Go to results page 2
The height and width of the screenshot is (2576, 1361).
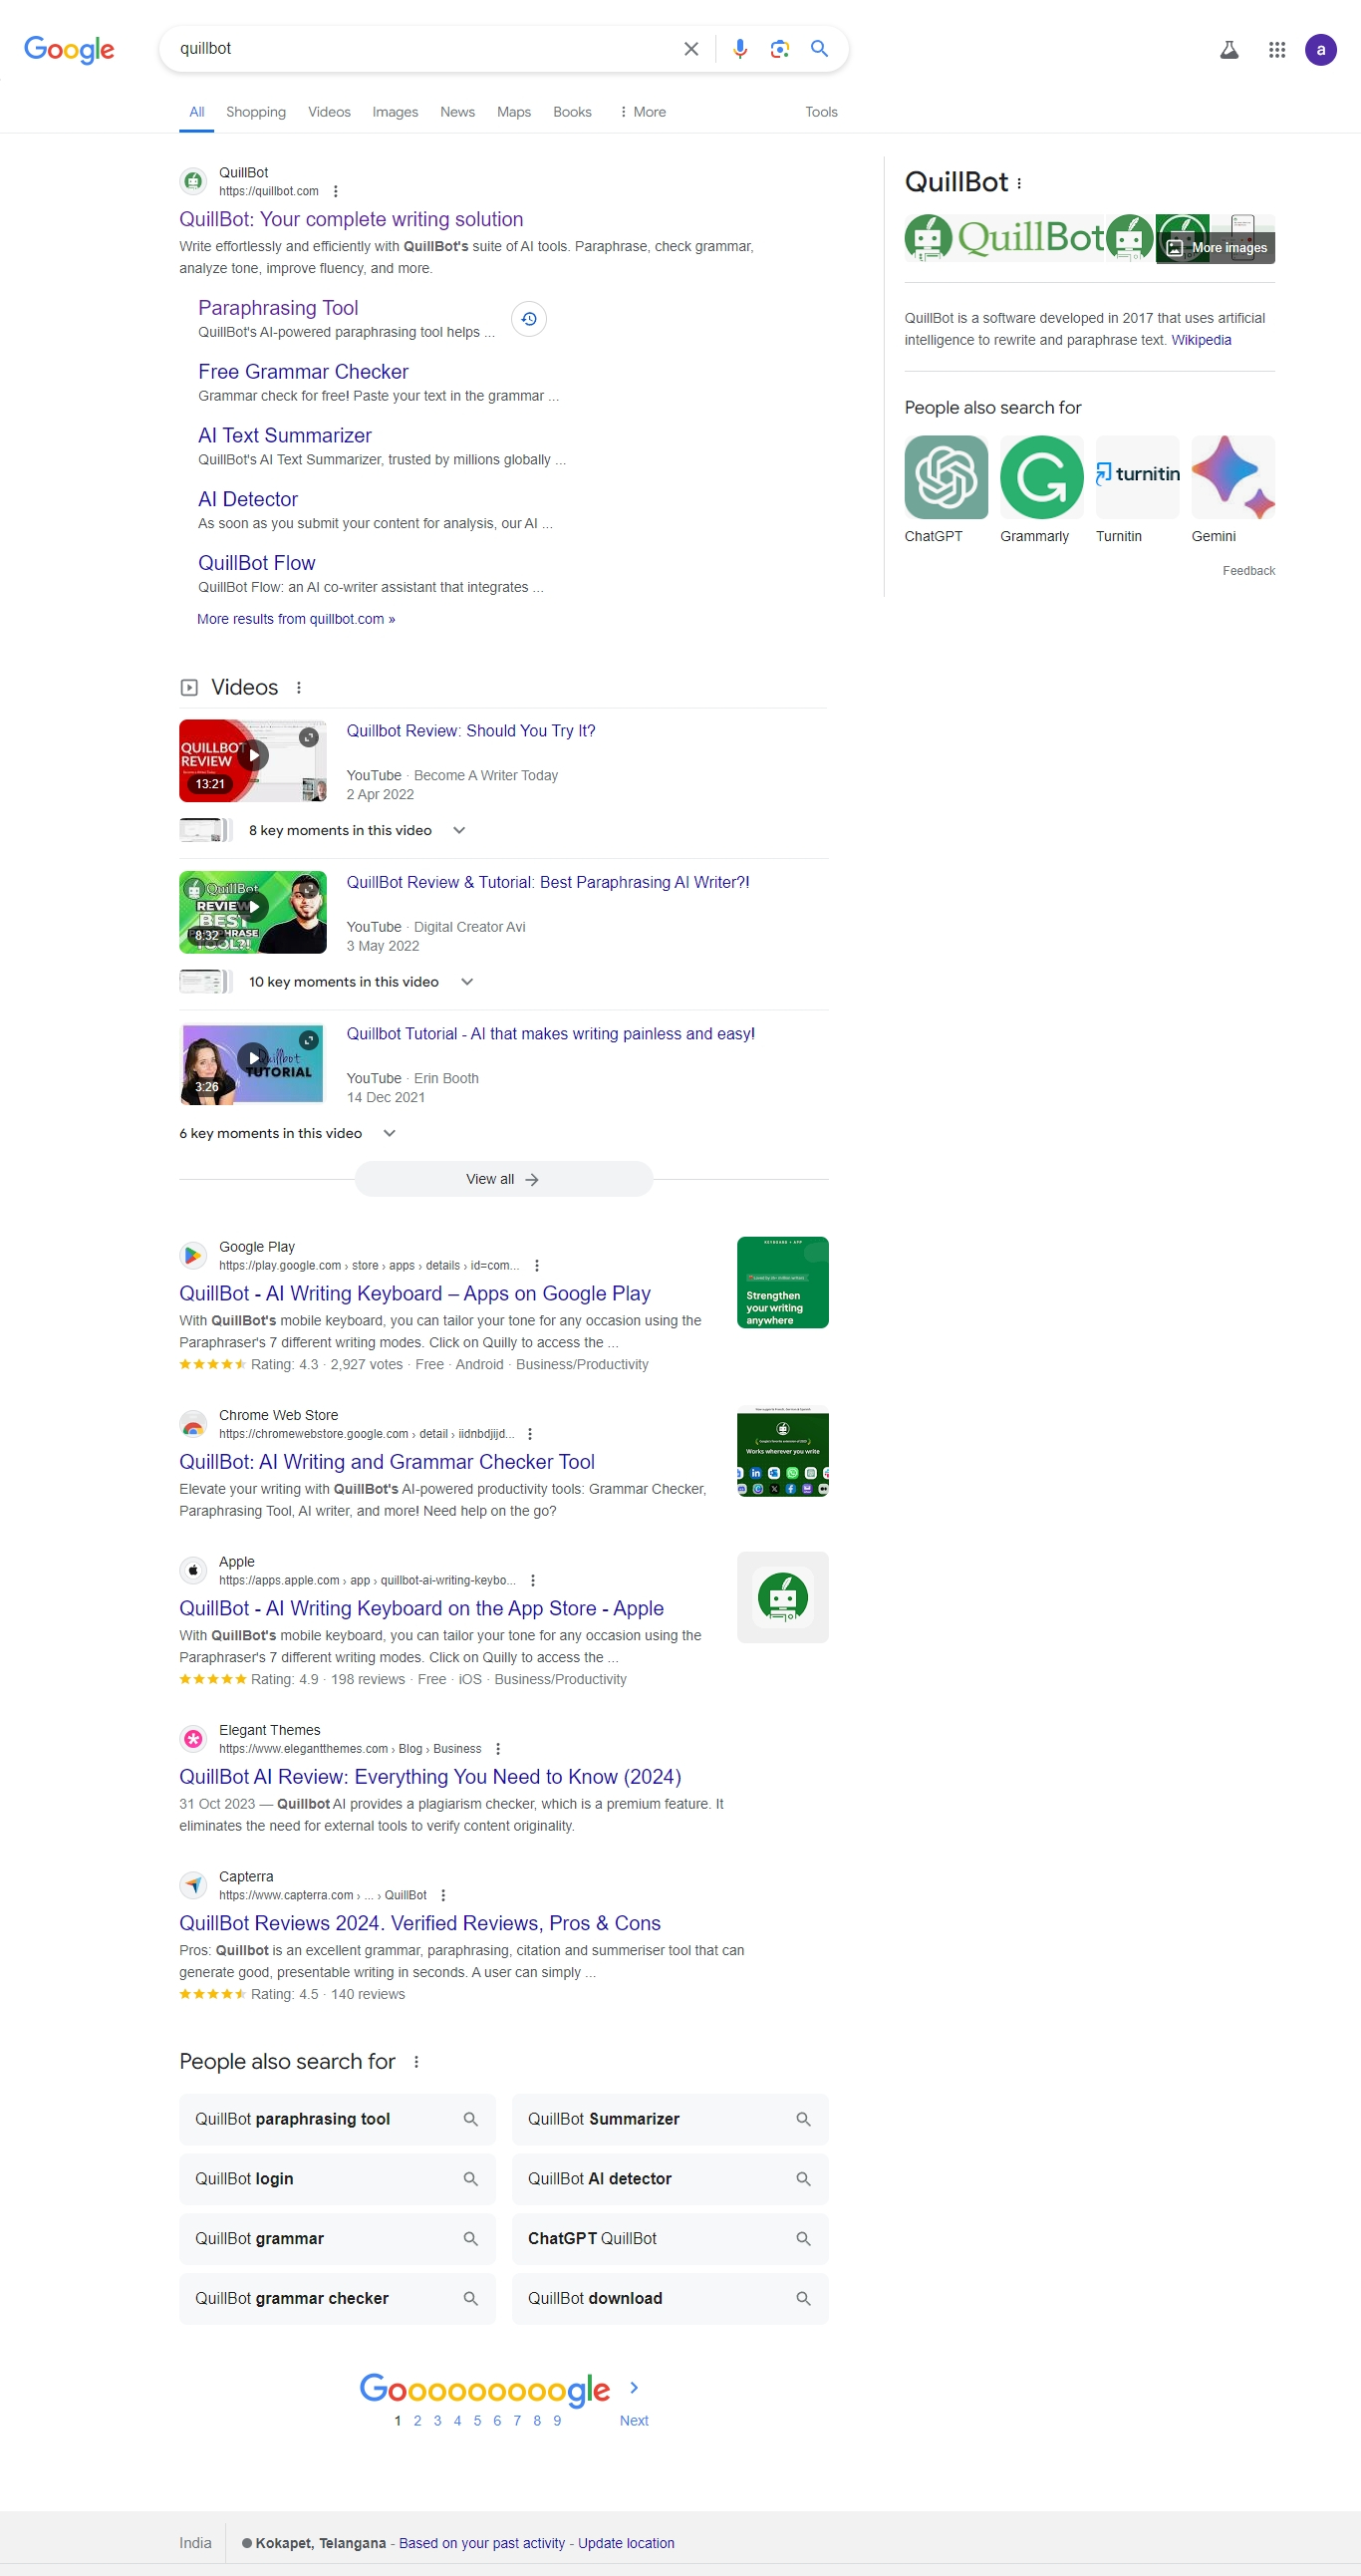tap(417, 2421)
